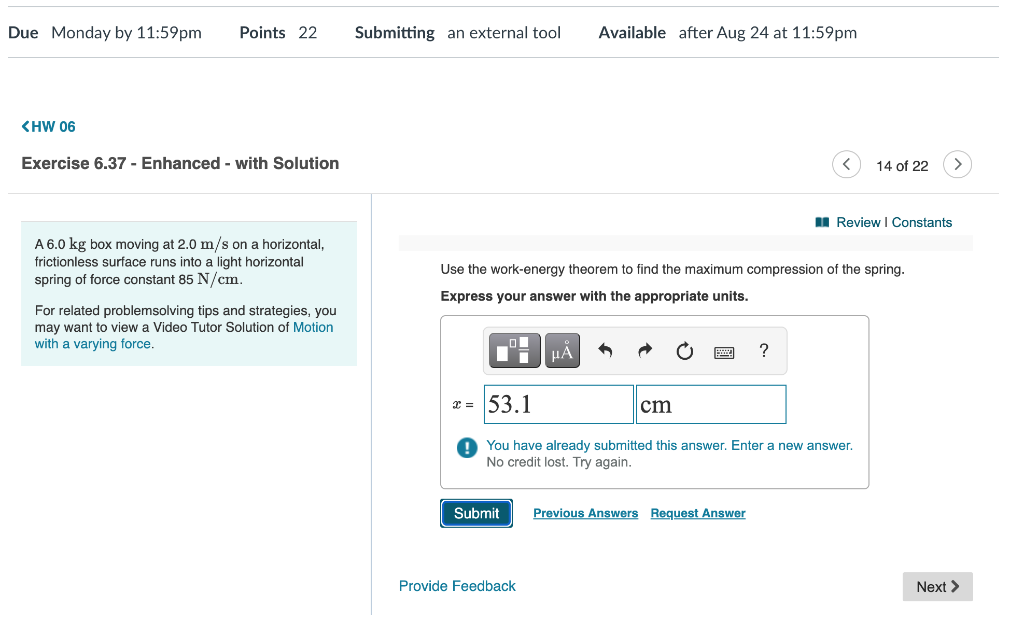Click Request Answer link
Image resolution: width=1024 pixels, height=621 pixels.
click(x=697, y=513)
